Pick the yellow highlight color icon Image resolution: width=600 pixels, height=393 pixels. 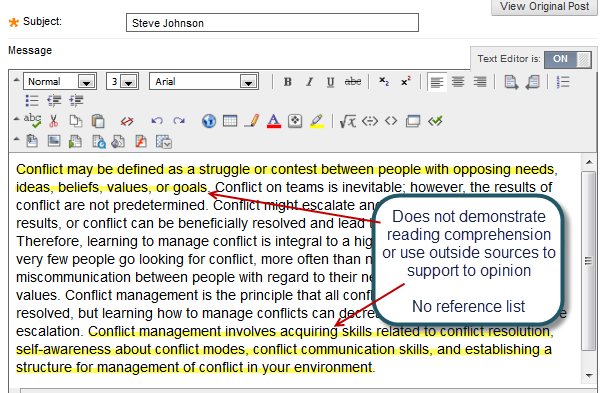(317, 121)
